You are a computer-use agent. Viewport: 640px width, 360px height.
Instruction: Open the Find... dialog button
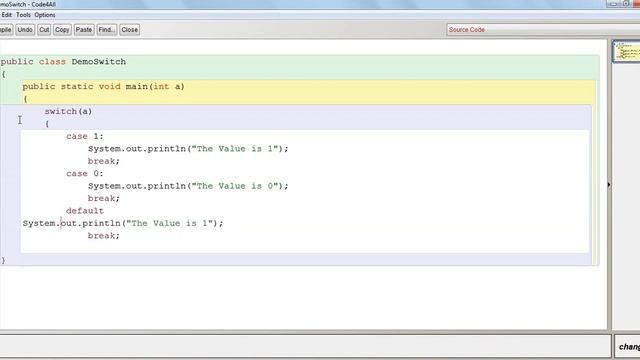(107, 30)
